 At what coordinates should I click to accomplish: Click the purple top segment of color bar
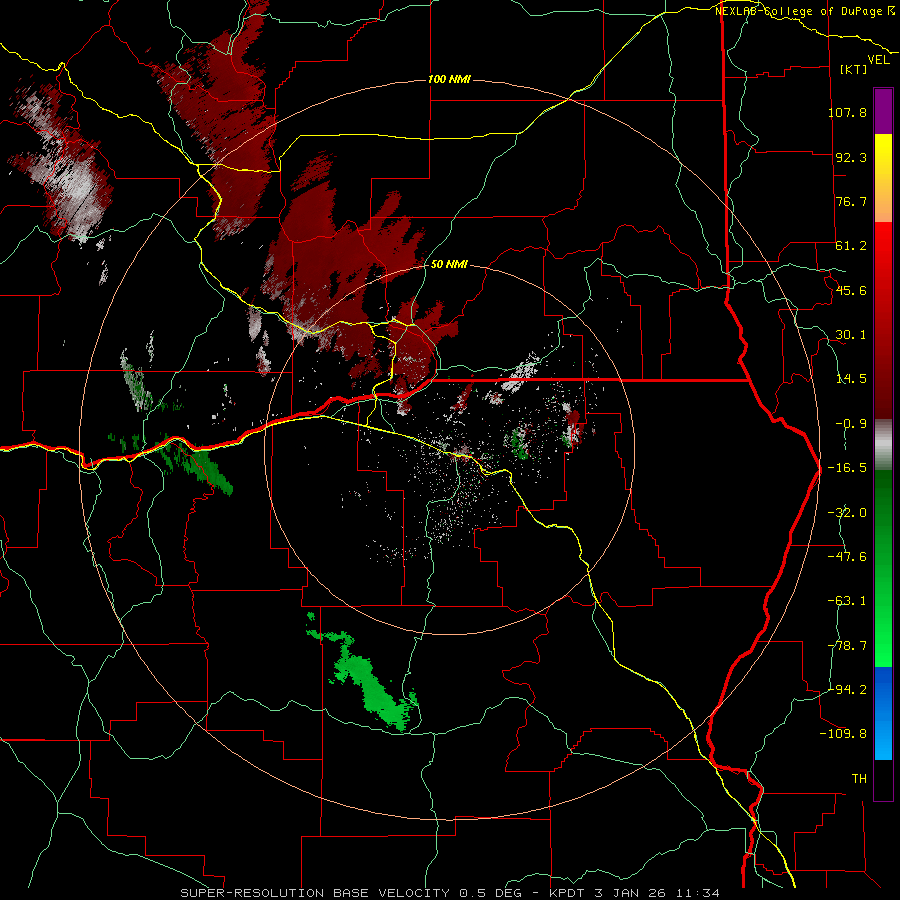(x=883, y=111)
